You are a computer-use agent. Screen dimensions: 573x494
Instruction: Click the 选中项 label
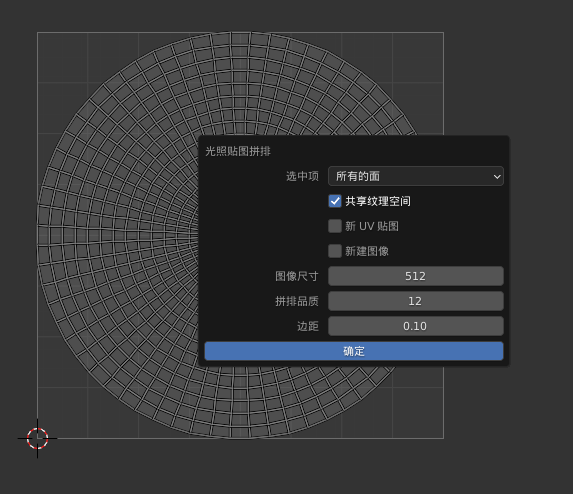pyautogui.click(x=302, y=176)
